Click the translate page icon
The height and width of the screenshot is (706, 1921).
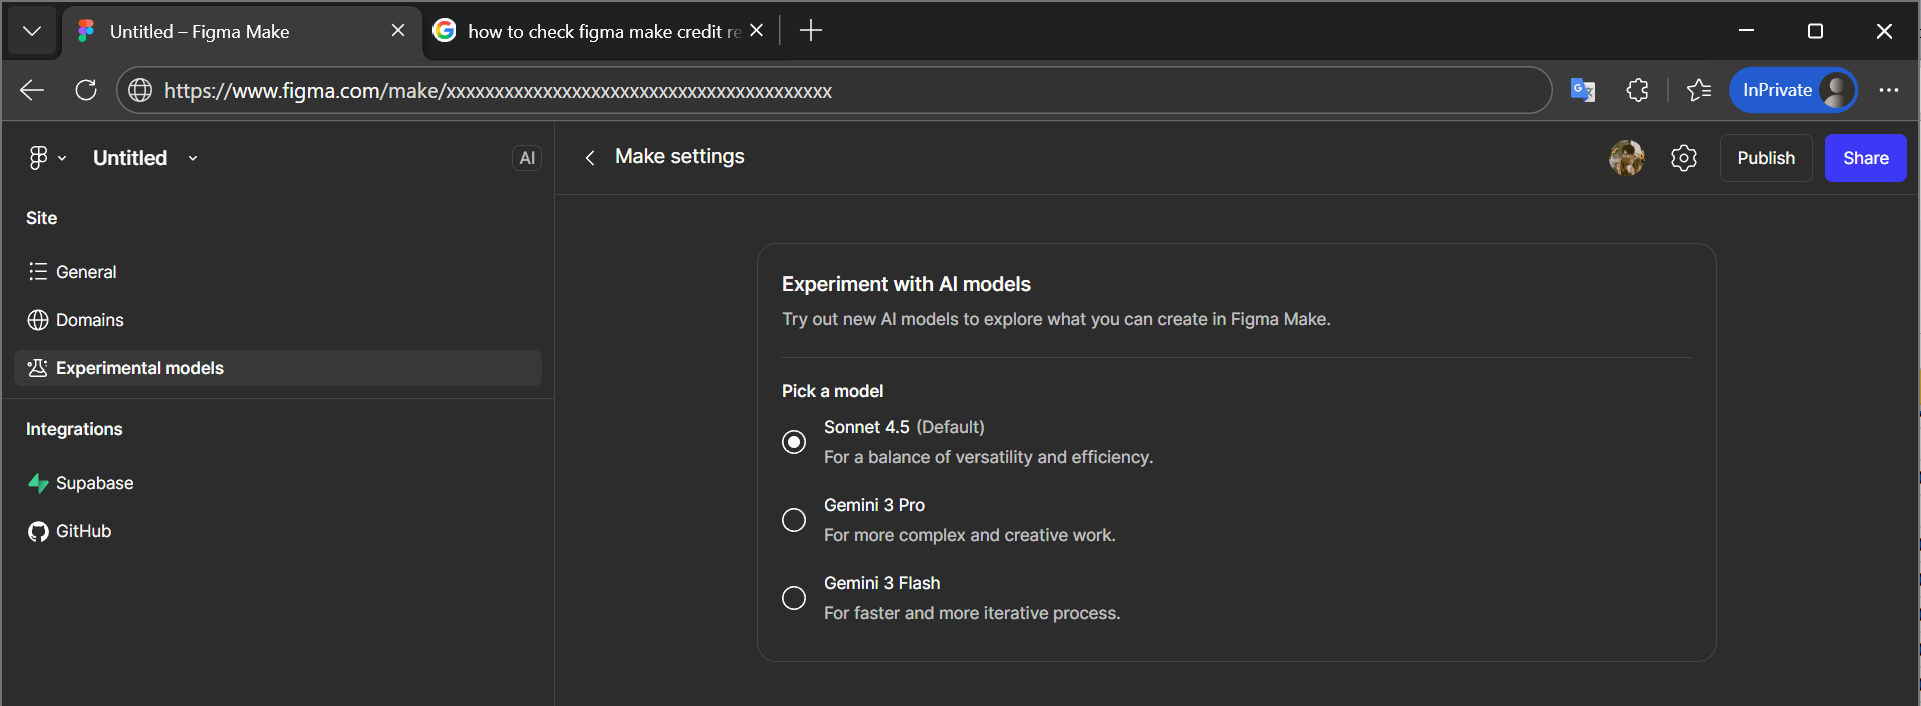(x=1583, y=90)
